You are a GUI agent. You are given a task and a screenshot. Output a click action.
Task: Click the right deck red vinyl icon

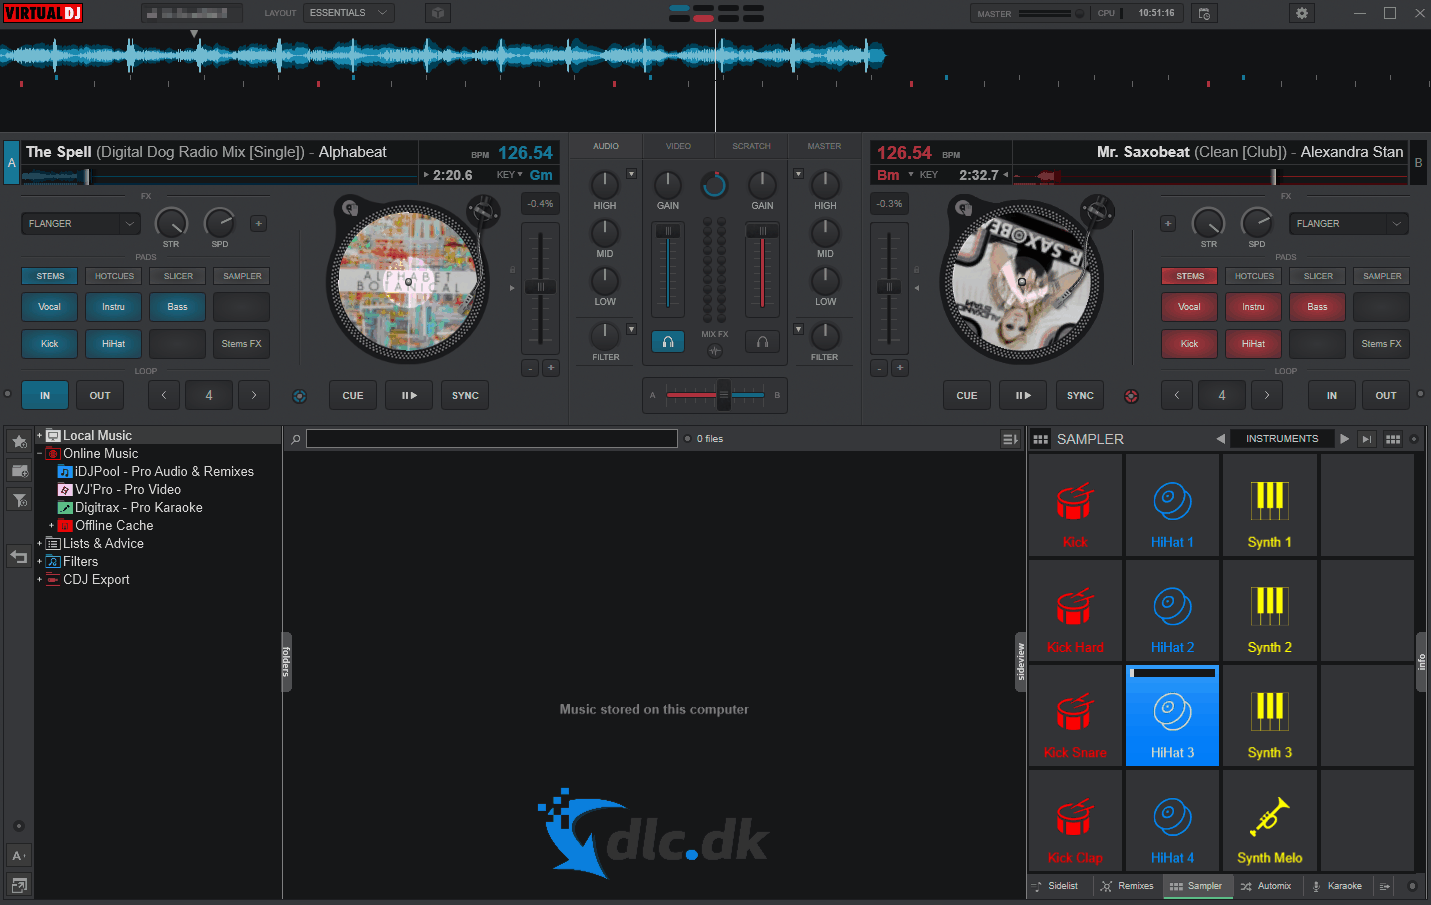coord(1131,396)
